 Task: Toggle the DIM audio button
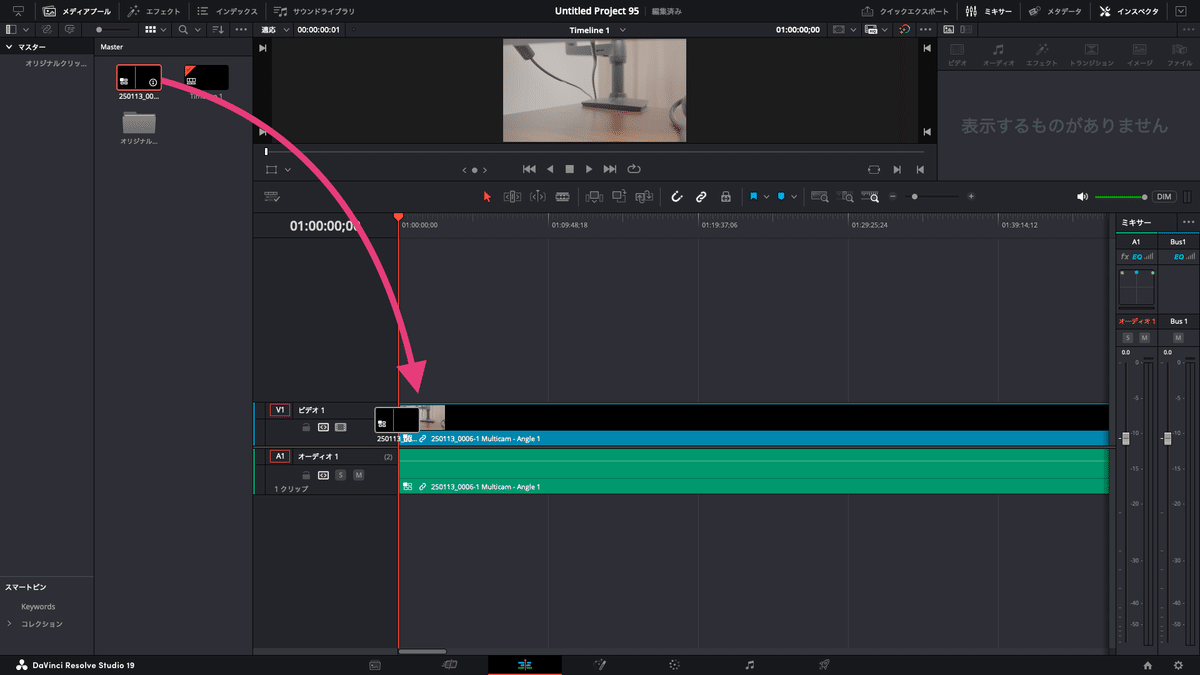click(1164, 197)
